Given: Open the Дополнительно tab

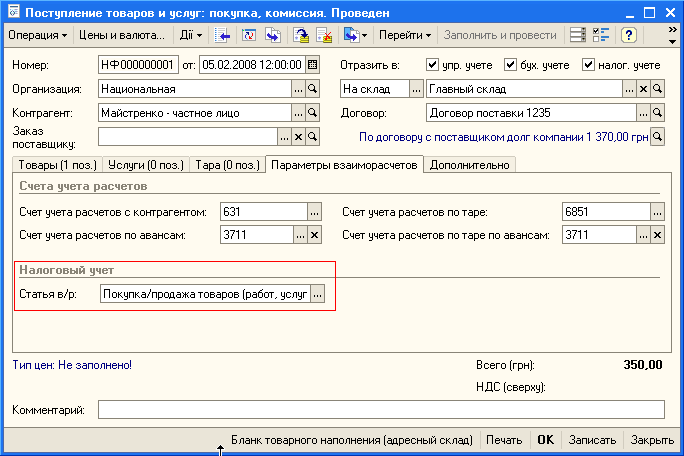Looking at the screenshot, I should [x=469, y=165].
